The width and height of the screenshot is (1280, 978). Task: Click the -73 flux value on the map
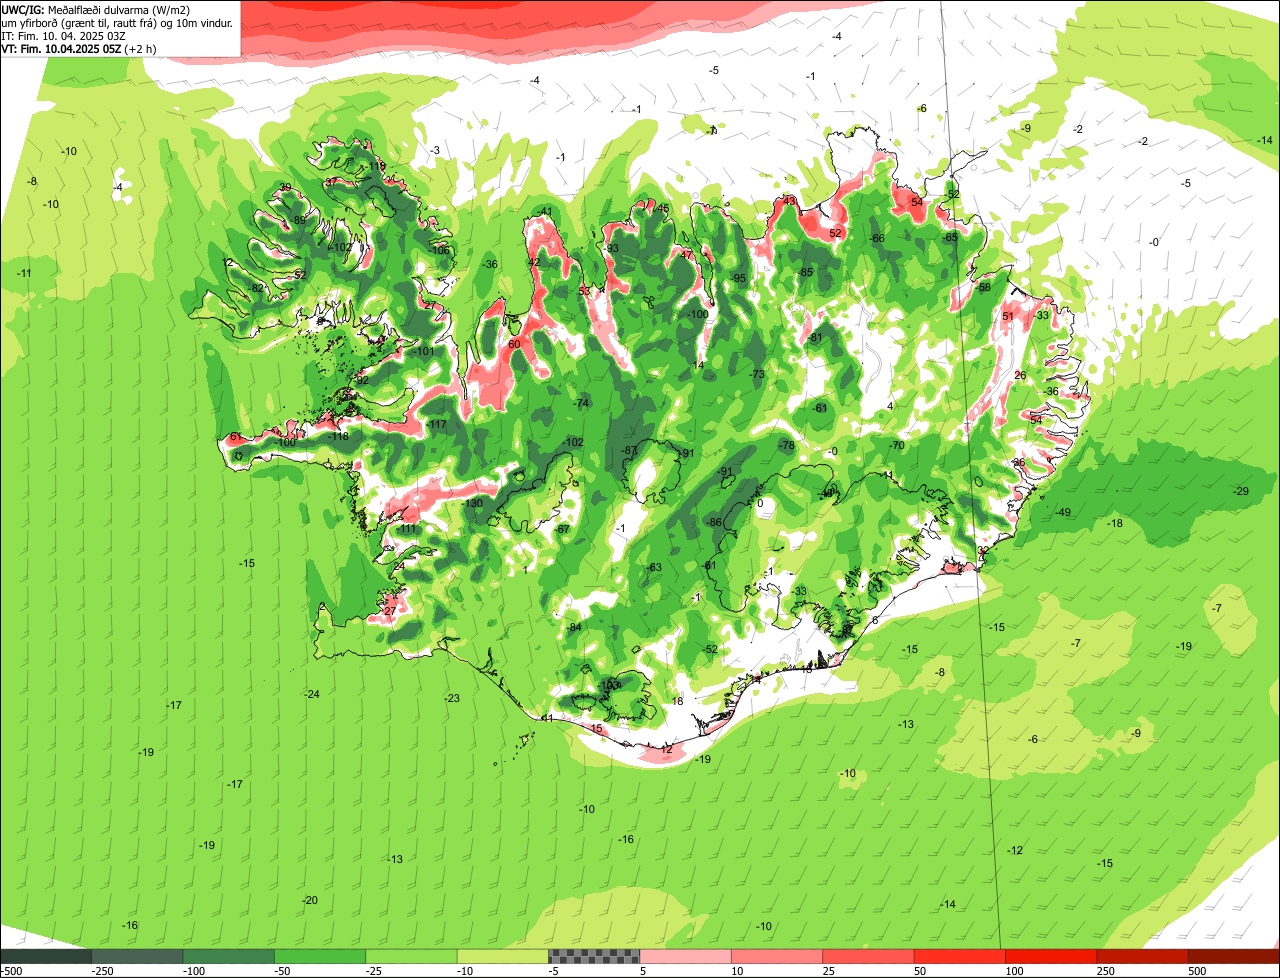coord(757,374)
